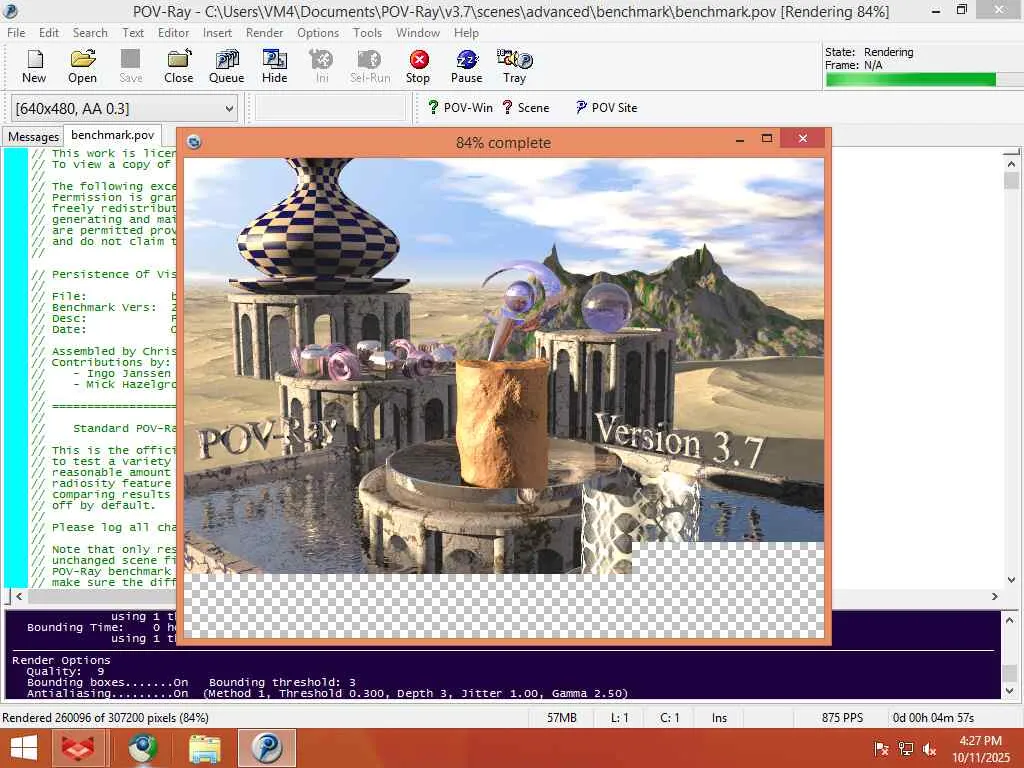The image size is (1024, 768).
Task: Open the Options menu
Action: pyautogui.click(x=318, y=33)
